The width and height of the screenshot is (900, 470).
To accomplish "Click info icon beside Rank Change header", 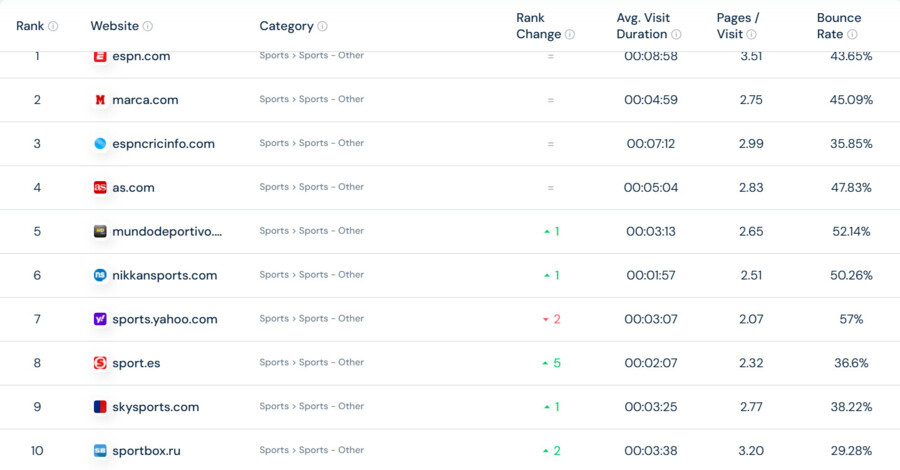I will pyautogui.click(x=569, y=34).
